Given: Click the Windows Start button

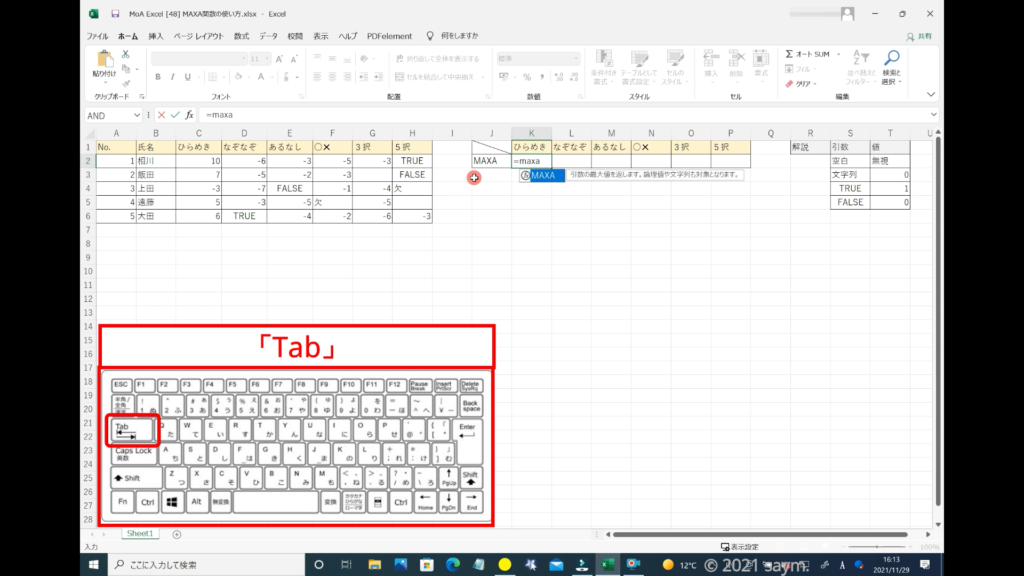Looking at the screenshot, I should (94, 565).
